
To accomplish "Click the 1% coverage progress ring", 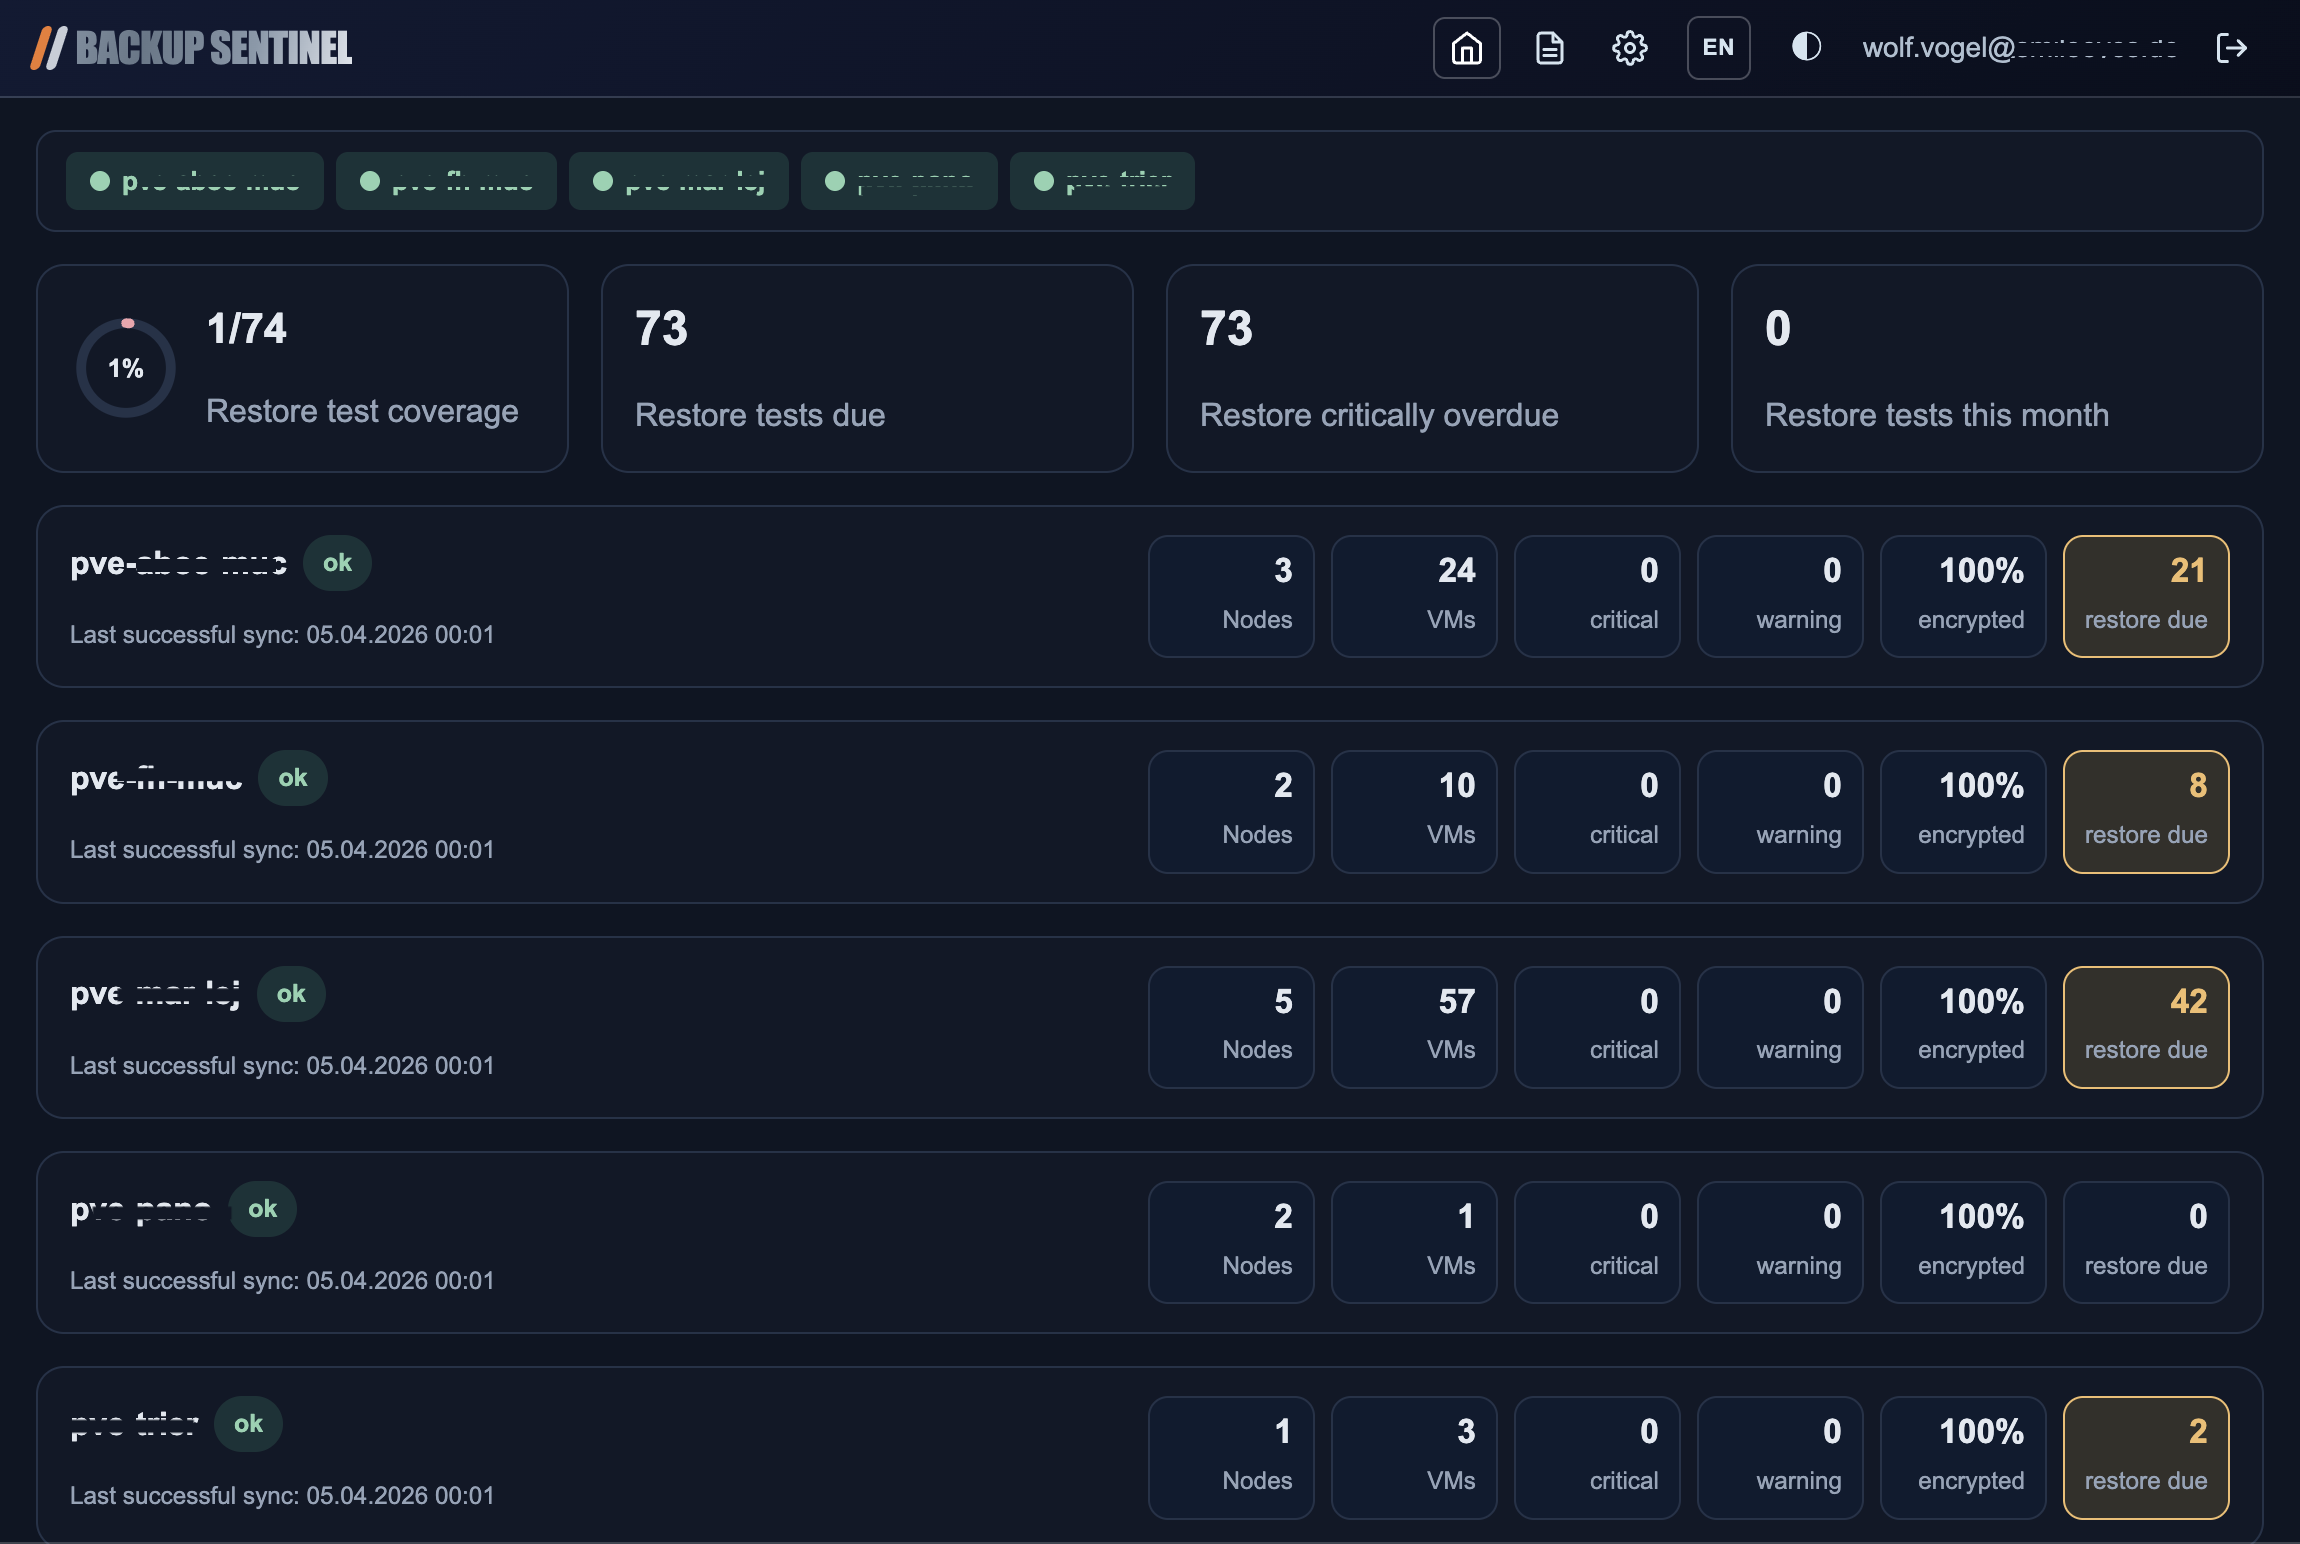I will pos(126,368).
